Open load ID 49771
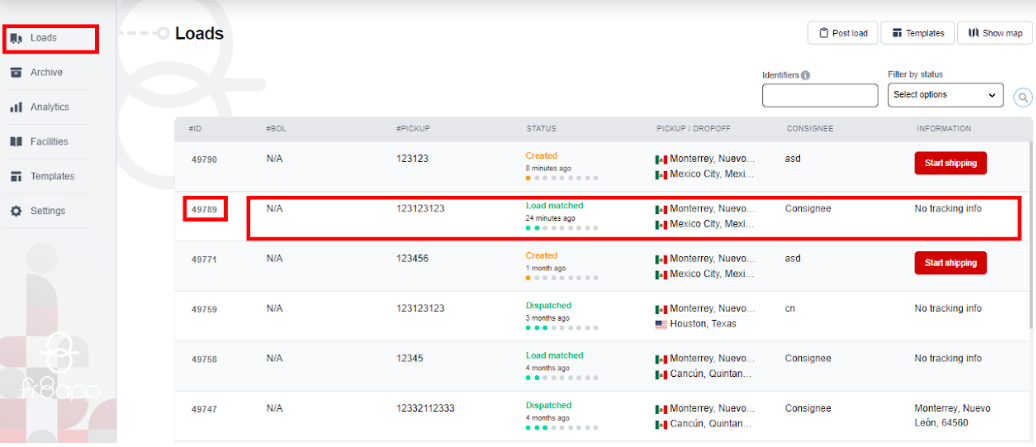The width and height of the screenshot is (1036, 447). coord(204,259)
